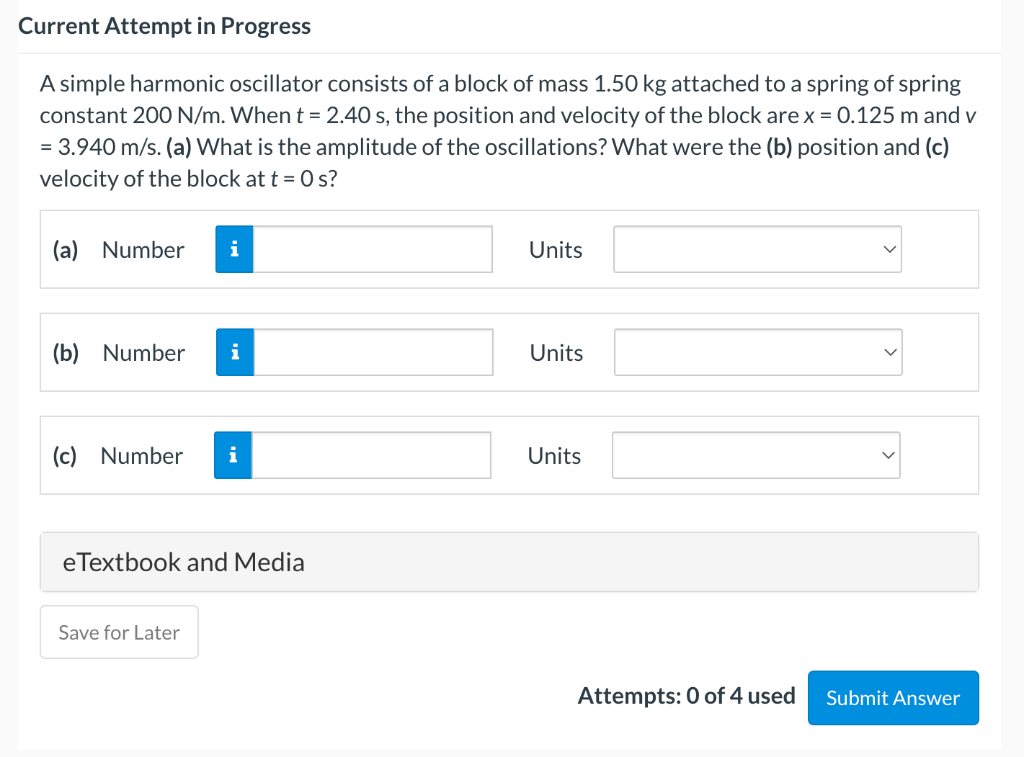This screenshot has height=757, width=1024.
Task: Click the "(b) Number" label
Action: [x=119, y=353]
